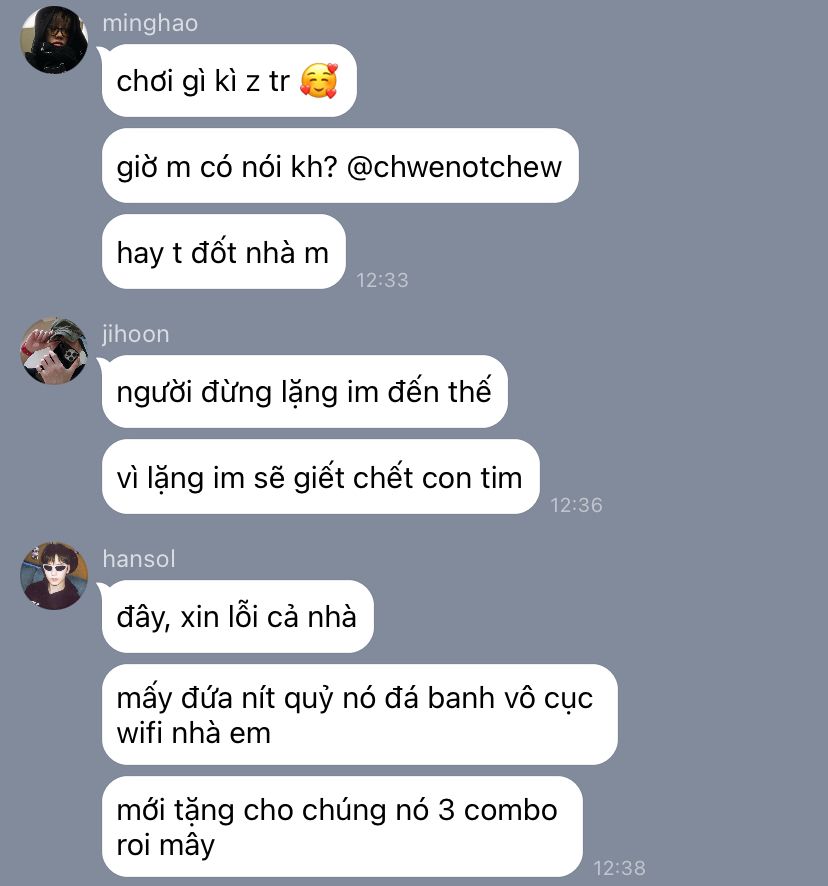Screen dimensions: 828x886
Task: Select message 'chơi gì kì z tr'
Action: (229, 80)
